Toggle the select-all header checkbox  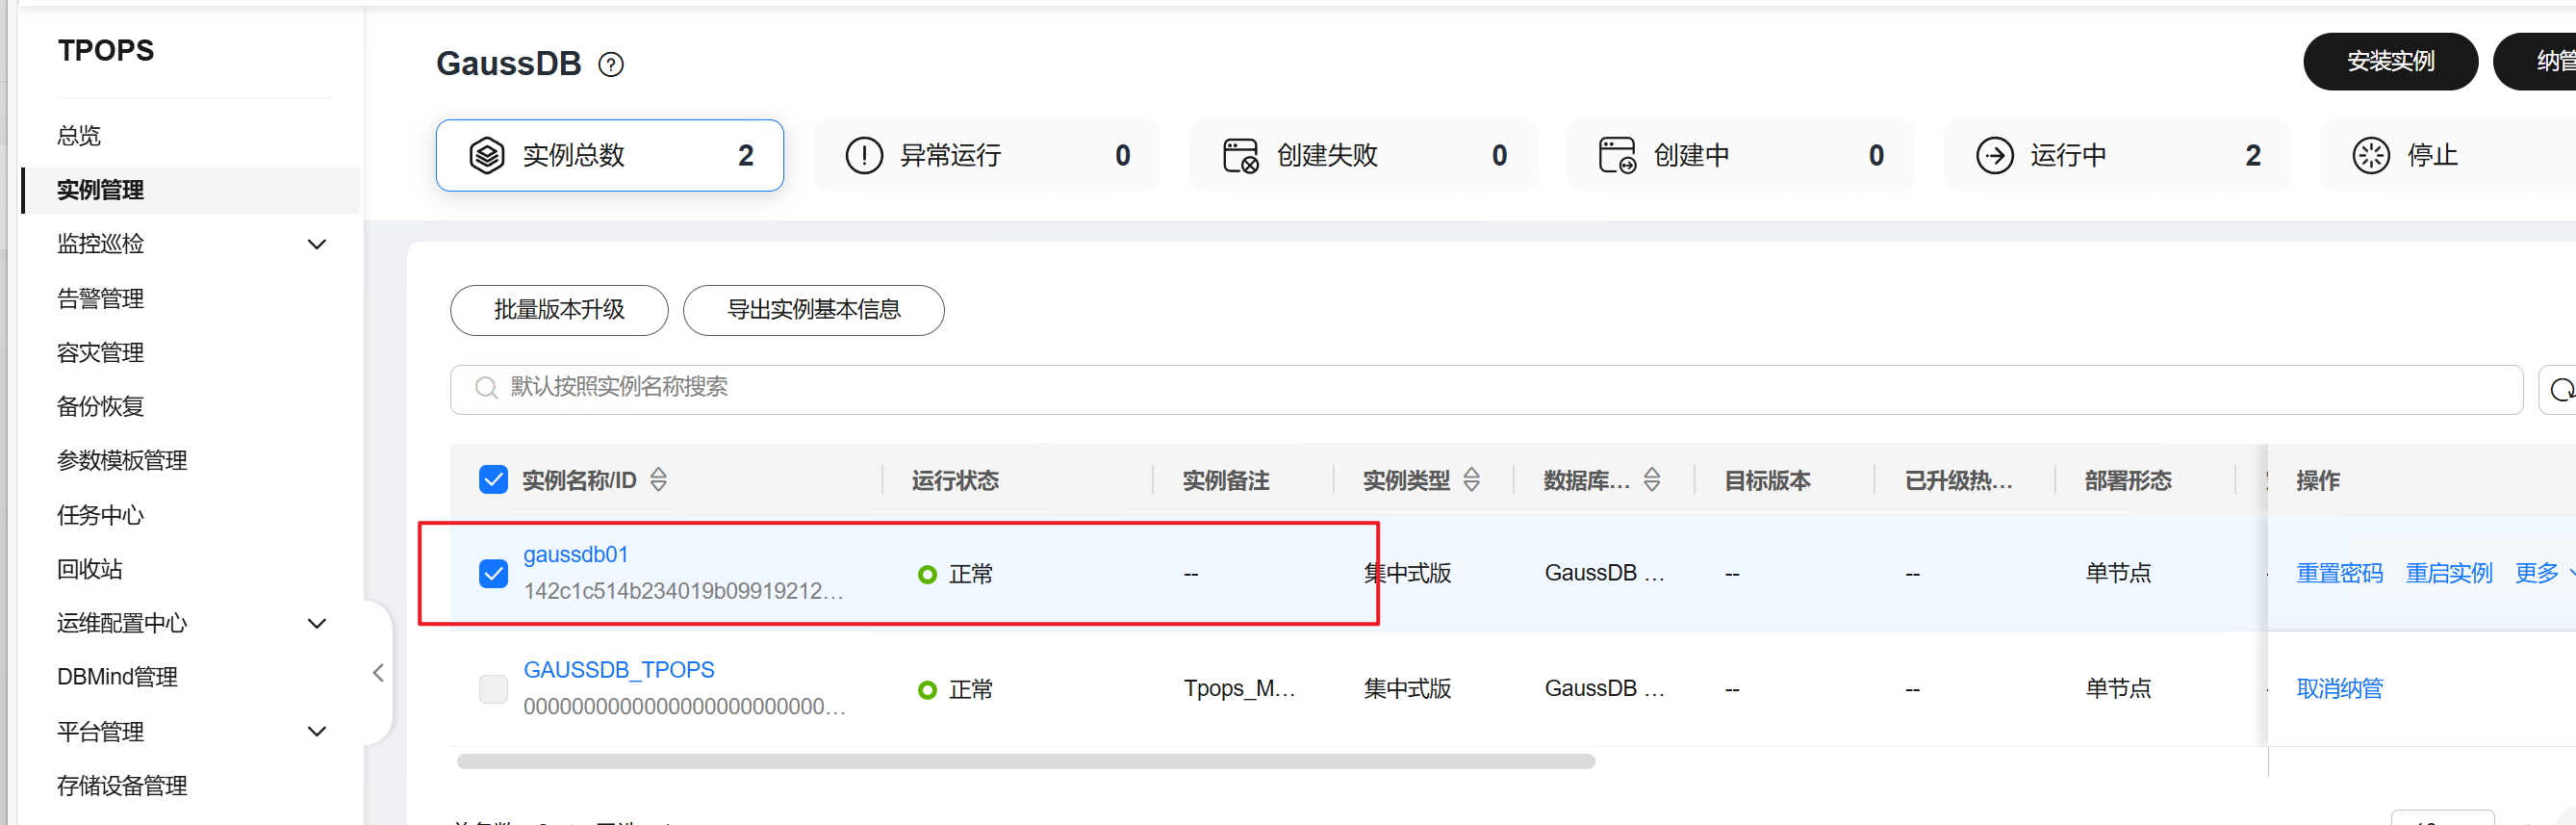pyautogui.click(x=493, y=480)
